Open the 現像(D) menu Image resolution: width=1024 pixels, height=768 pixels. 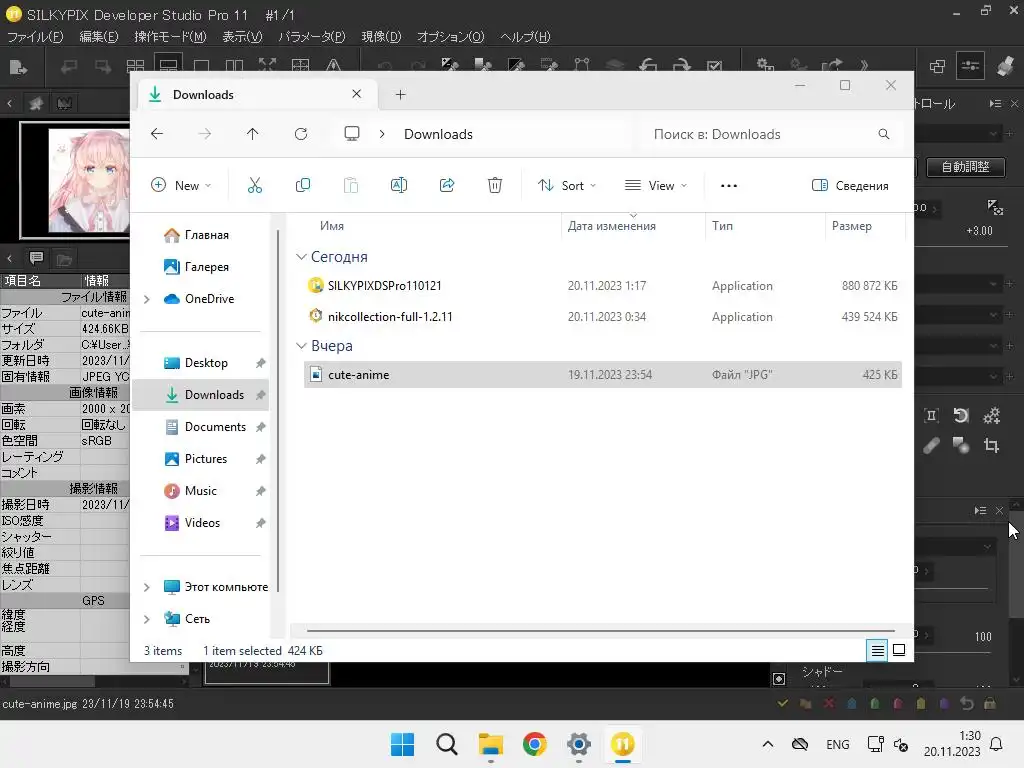pyautogui.click(x=381, y=37)
